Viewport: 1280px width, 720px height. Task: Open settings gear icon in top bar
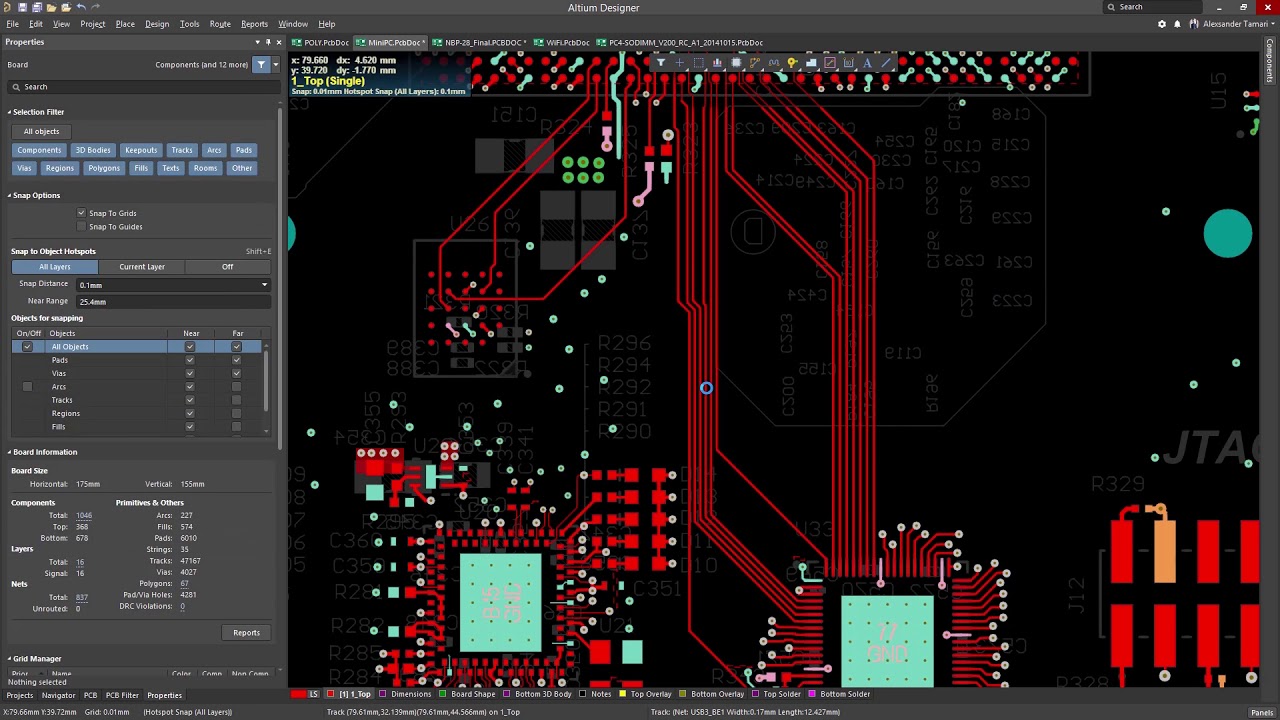point(1161,24)
